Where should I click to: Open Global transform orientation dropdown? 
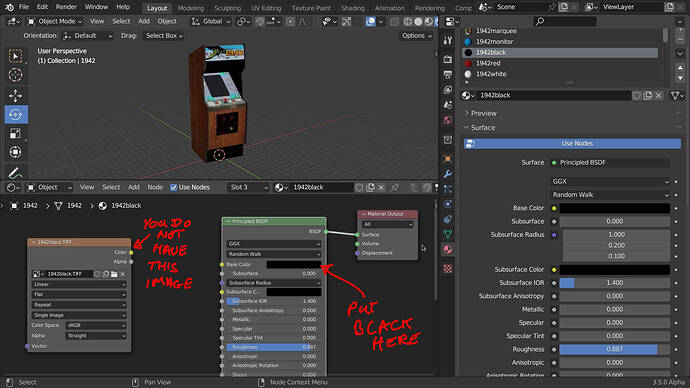point(211,21)
